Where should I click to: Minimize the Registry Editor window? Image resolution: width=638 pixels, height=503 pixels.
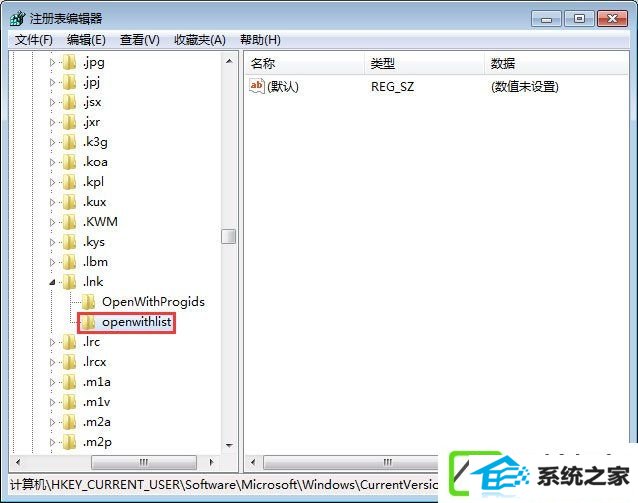546,19
